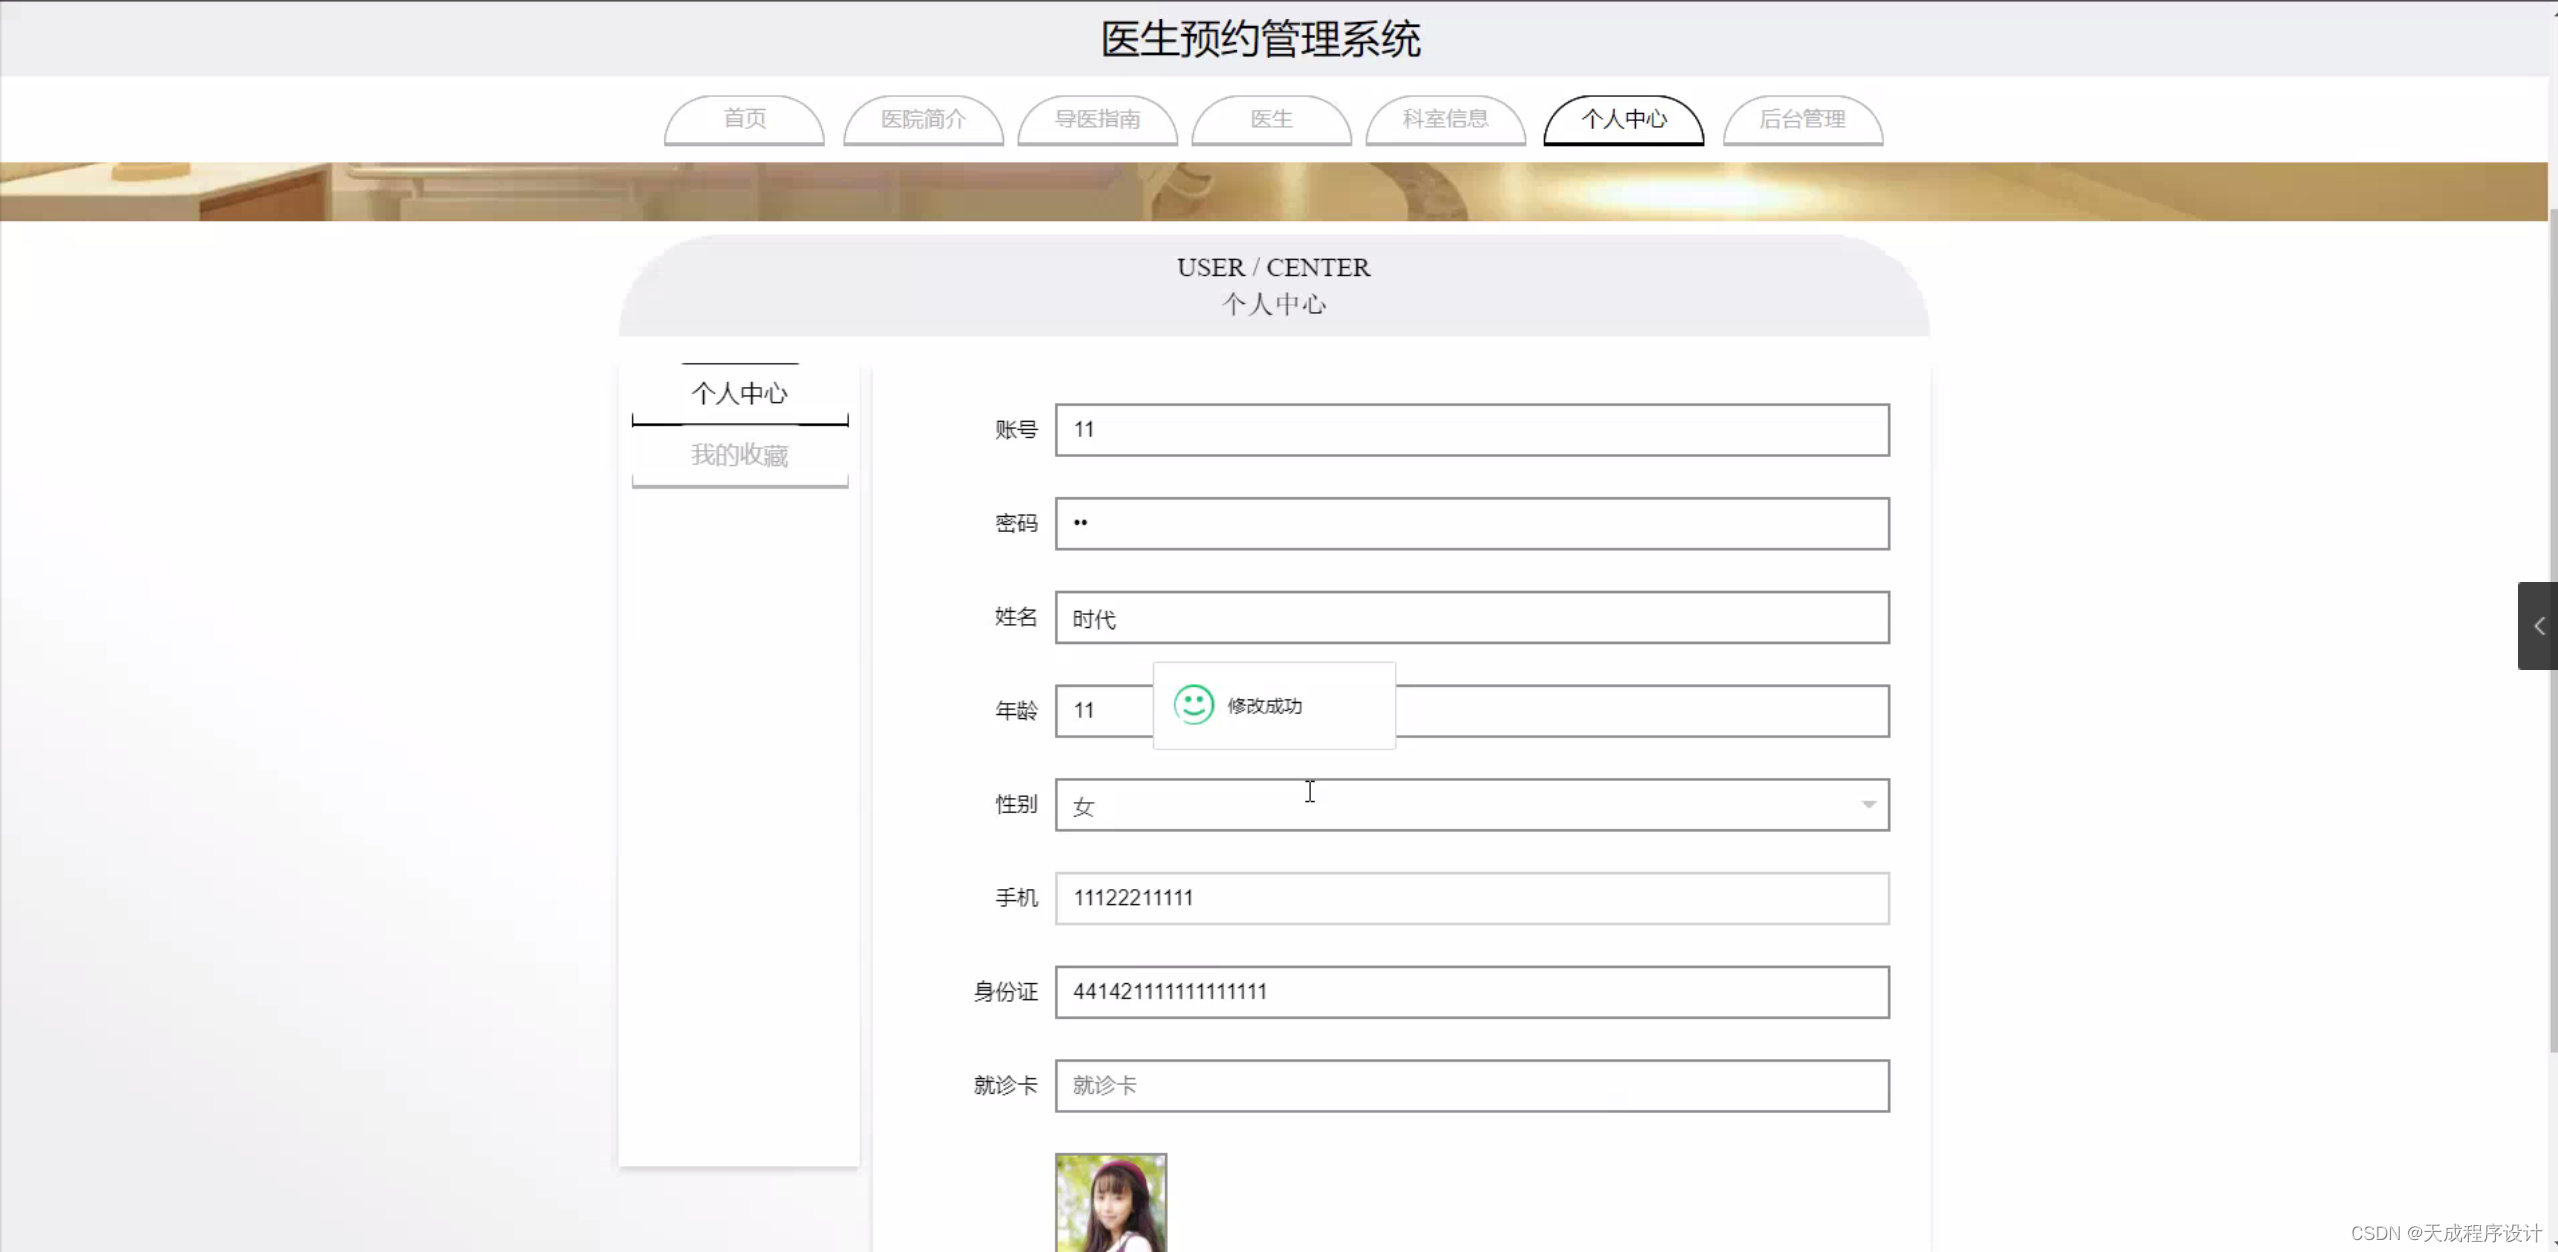The height and width of the screenshot is (1252, 2558).
Task: Activate the 个人中心 navigation button
Action: point(1622,119)
